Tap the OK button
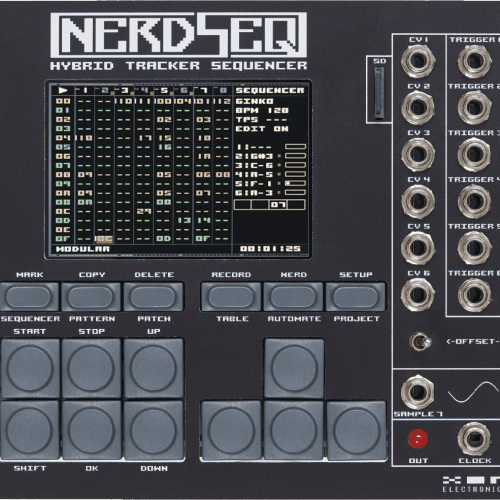This screenshot has height=500, width=500. pyautogui.click(x=91, y=430)
